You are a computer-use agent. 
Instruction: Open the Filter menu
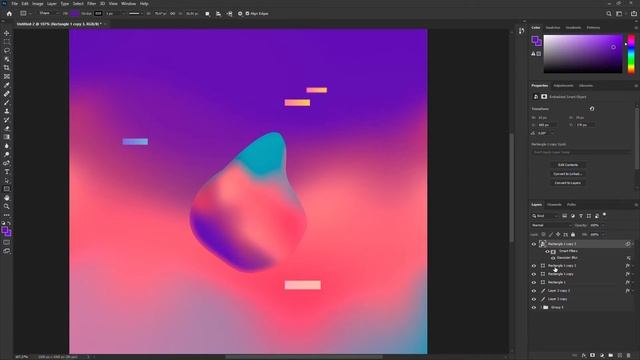(91, 4)
